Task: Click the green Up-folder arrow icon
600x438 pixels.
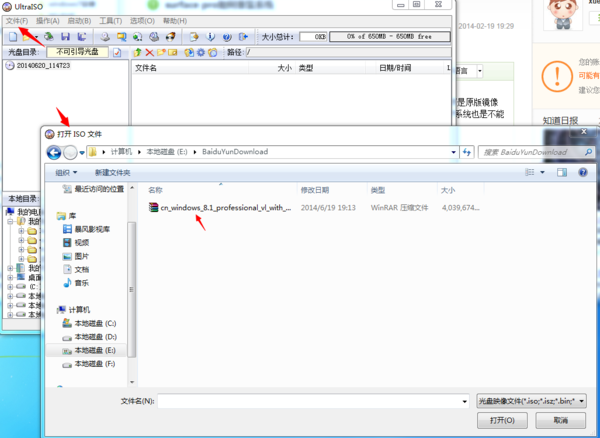Action: [137, 52]
